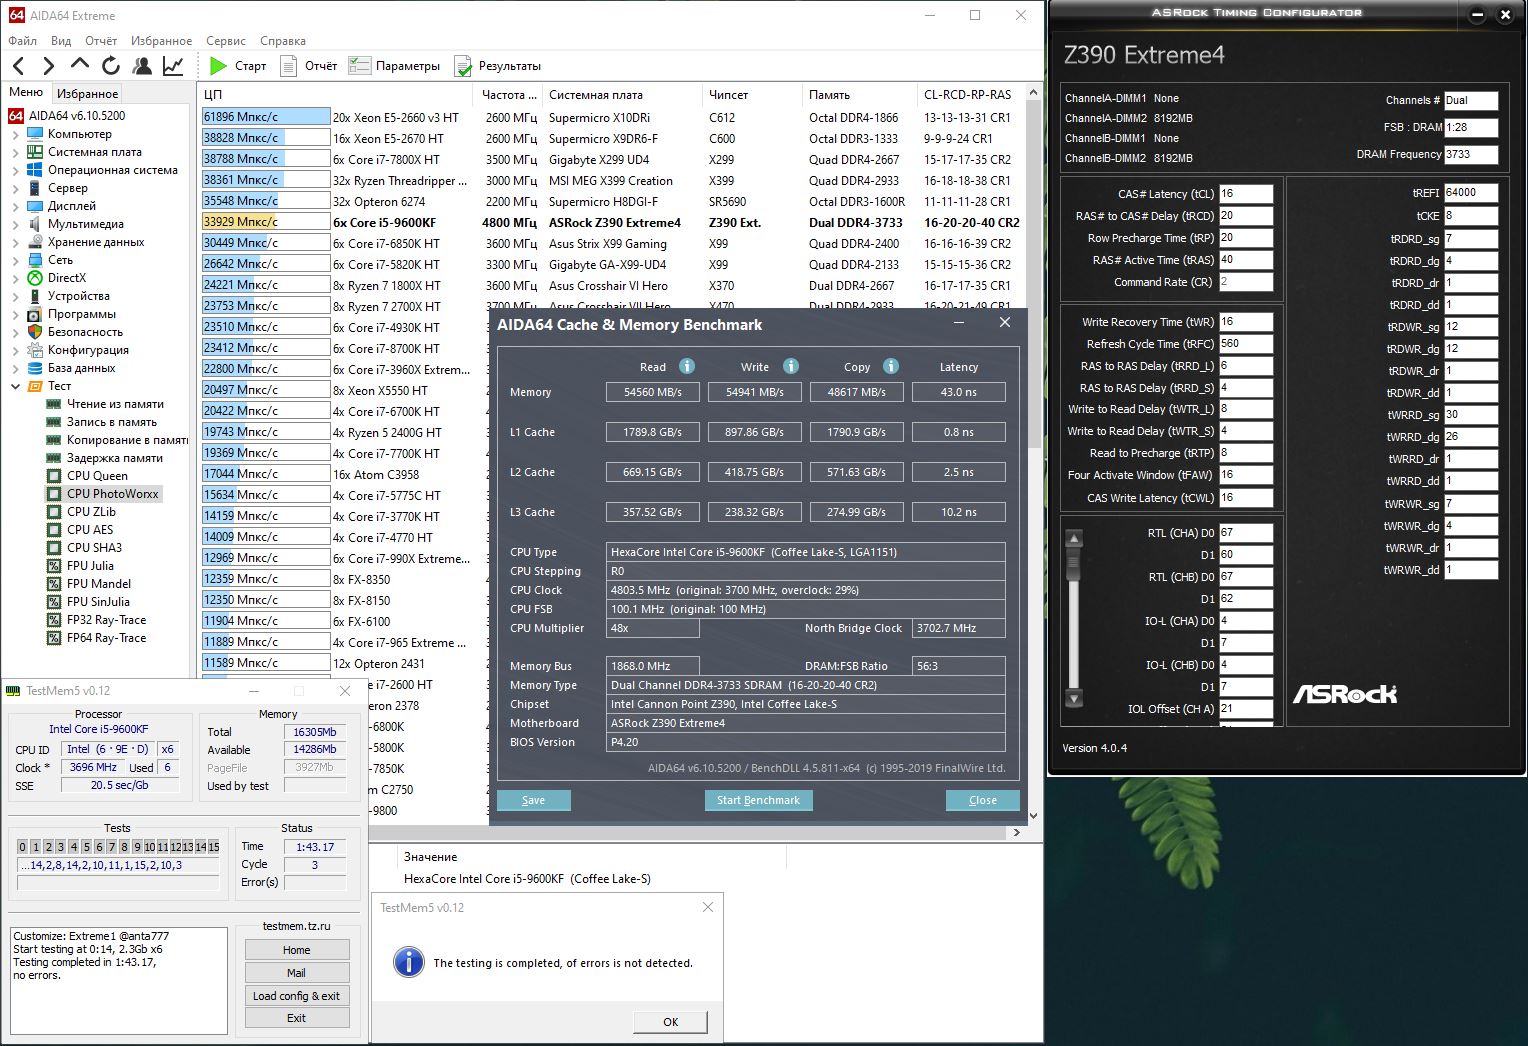Screen dimensions: 1528x1046
Task: Open the Сервис menu
Action: tap(226, 41)
